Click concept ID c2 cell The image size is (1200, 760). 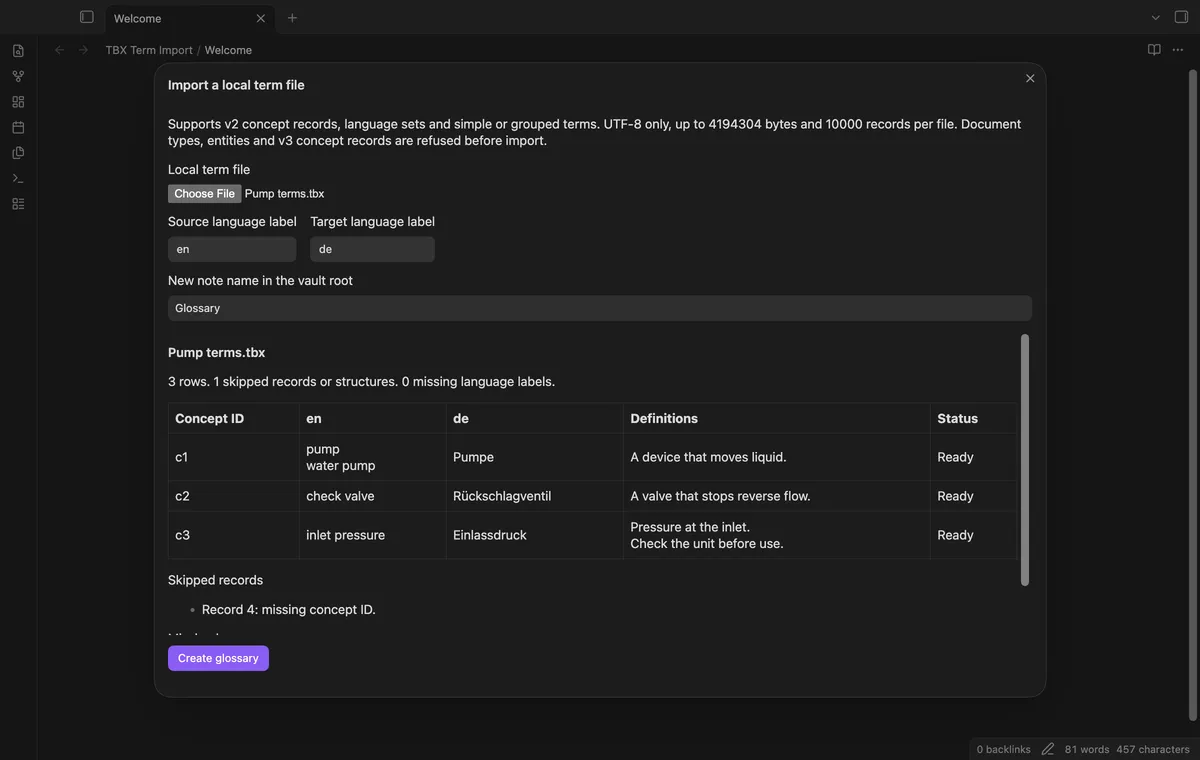tap(234, 496)
